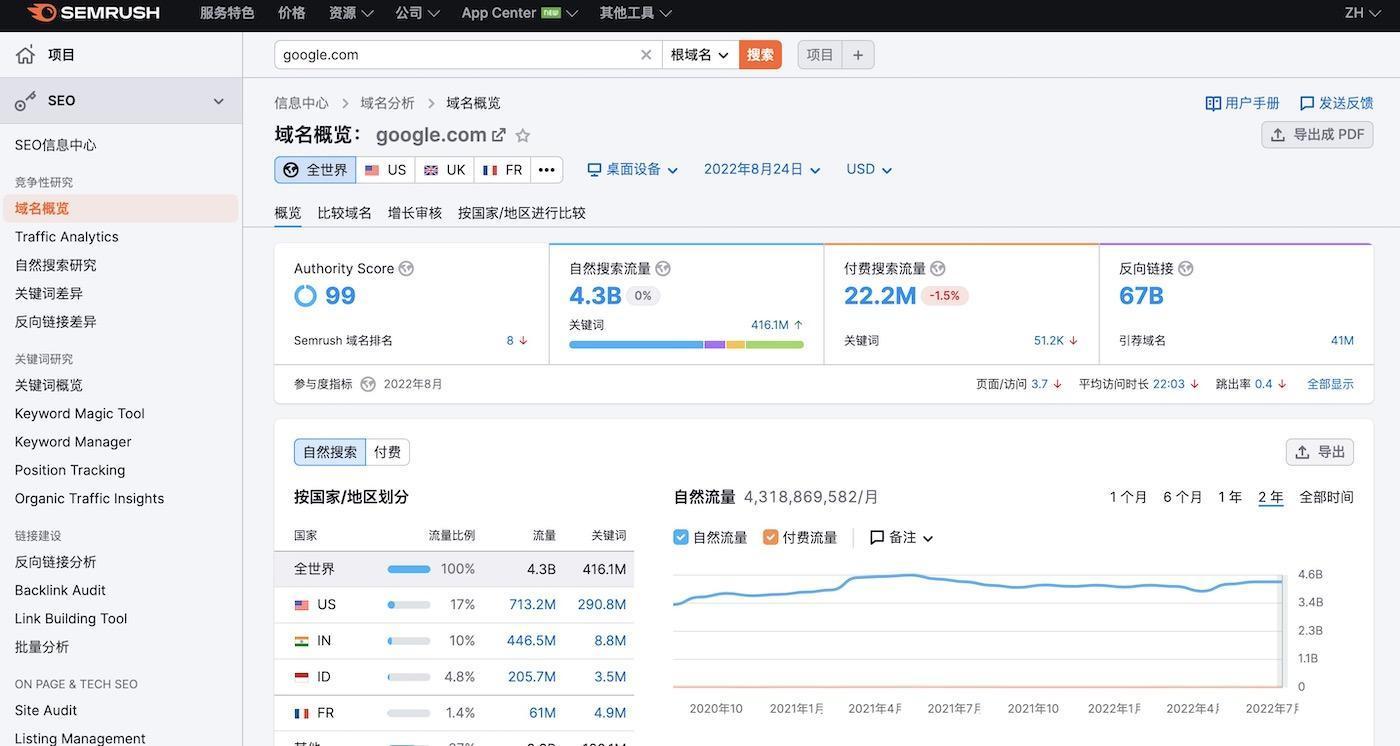
Task: Open the 其他工具 dropdown
Action: (635, 13)
